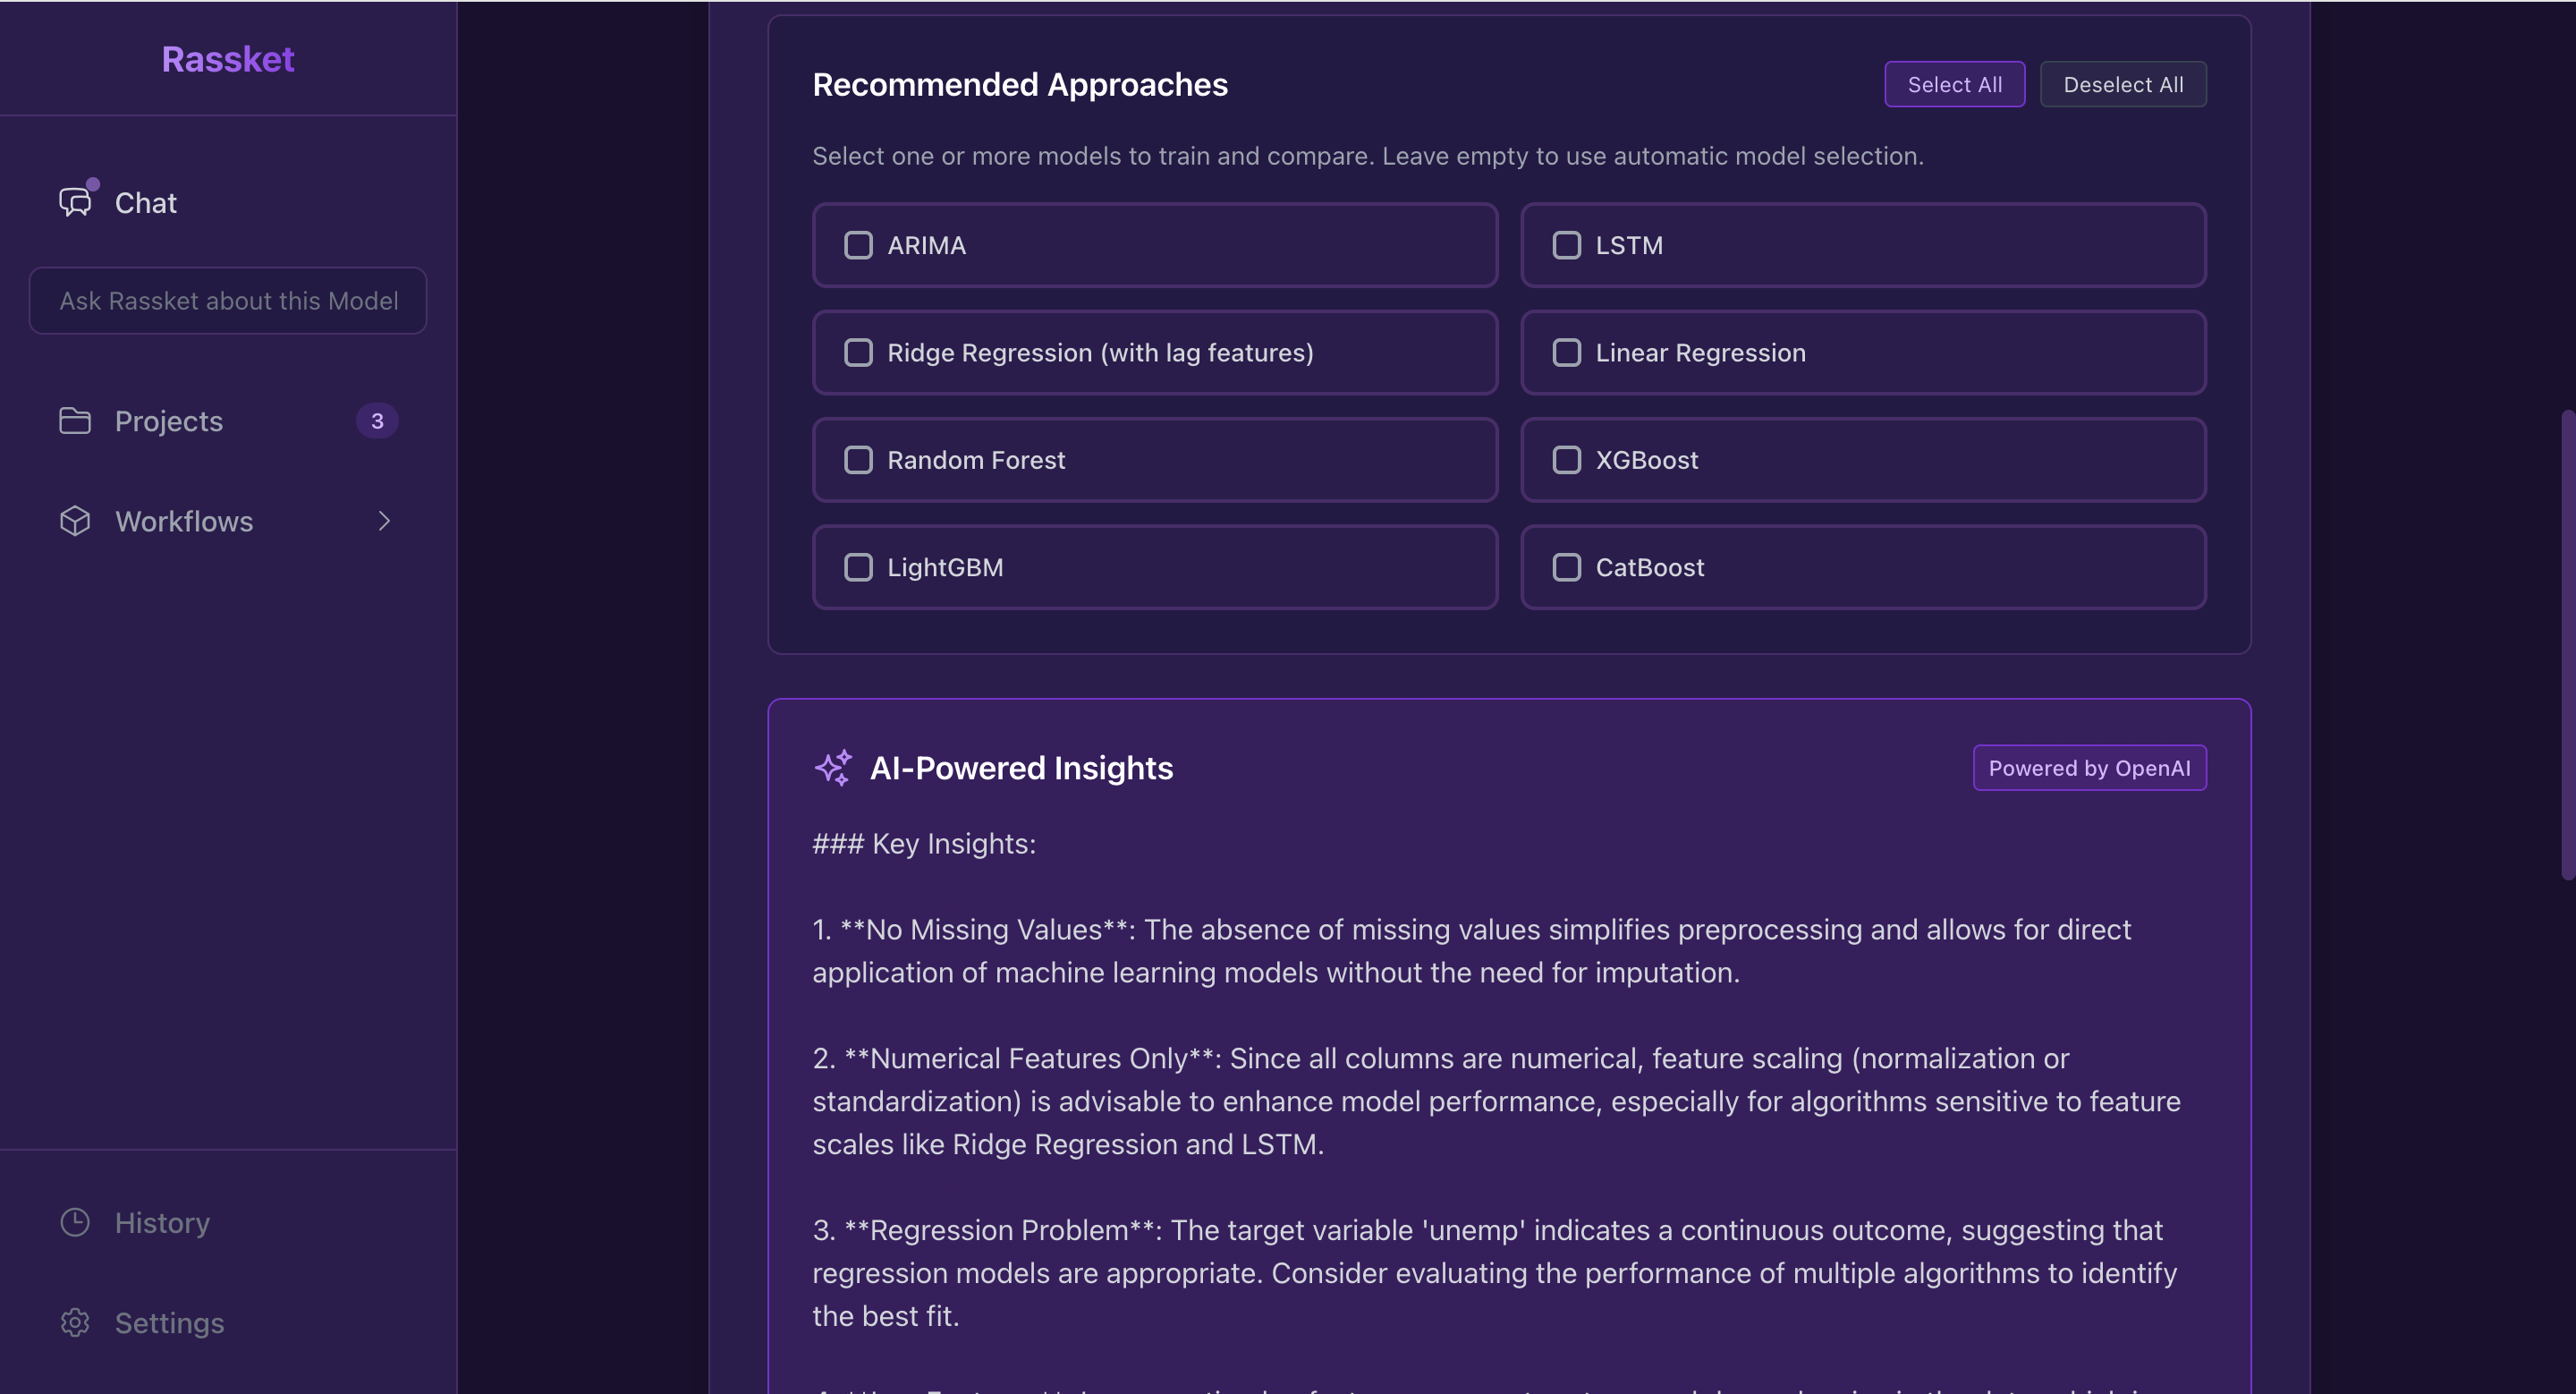Click the Workflows cube icon

click(75, 521)
